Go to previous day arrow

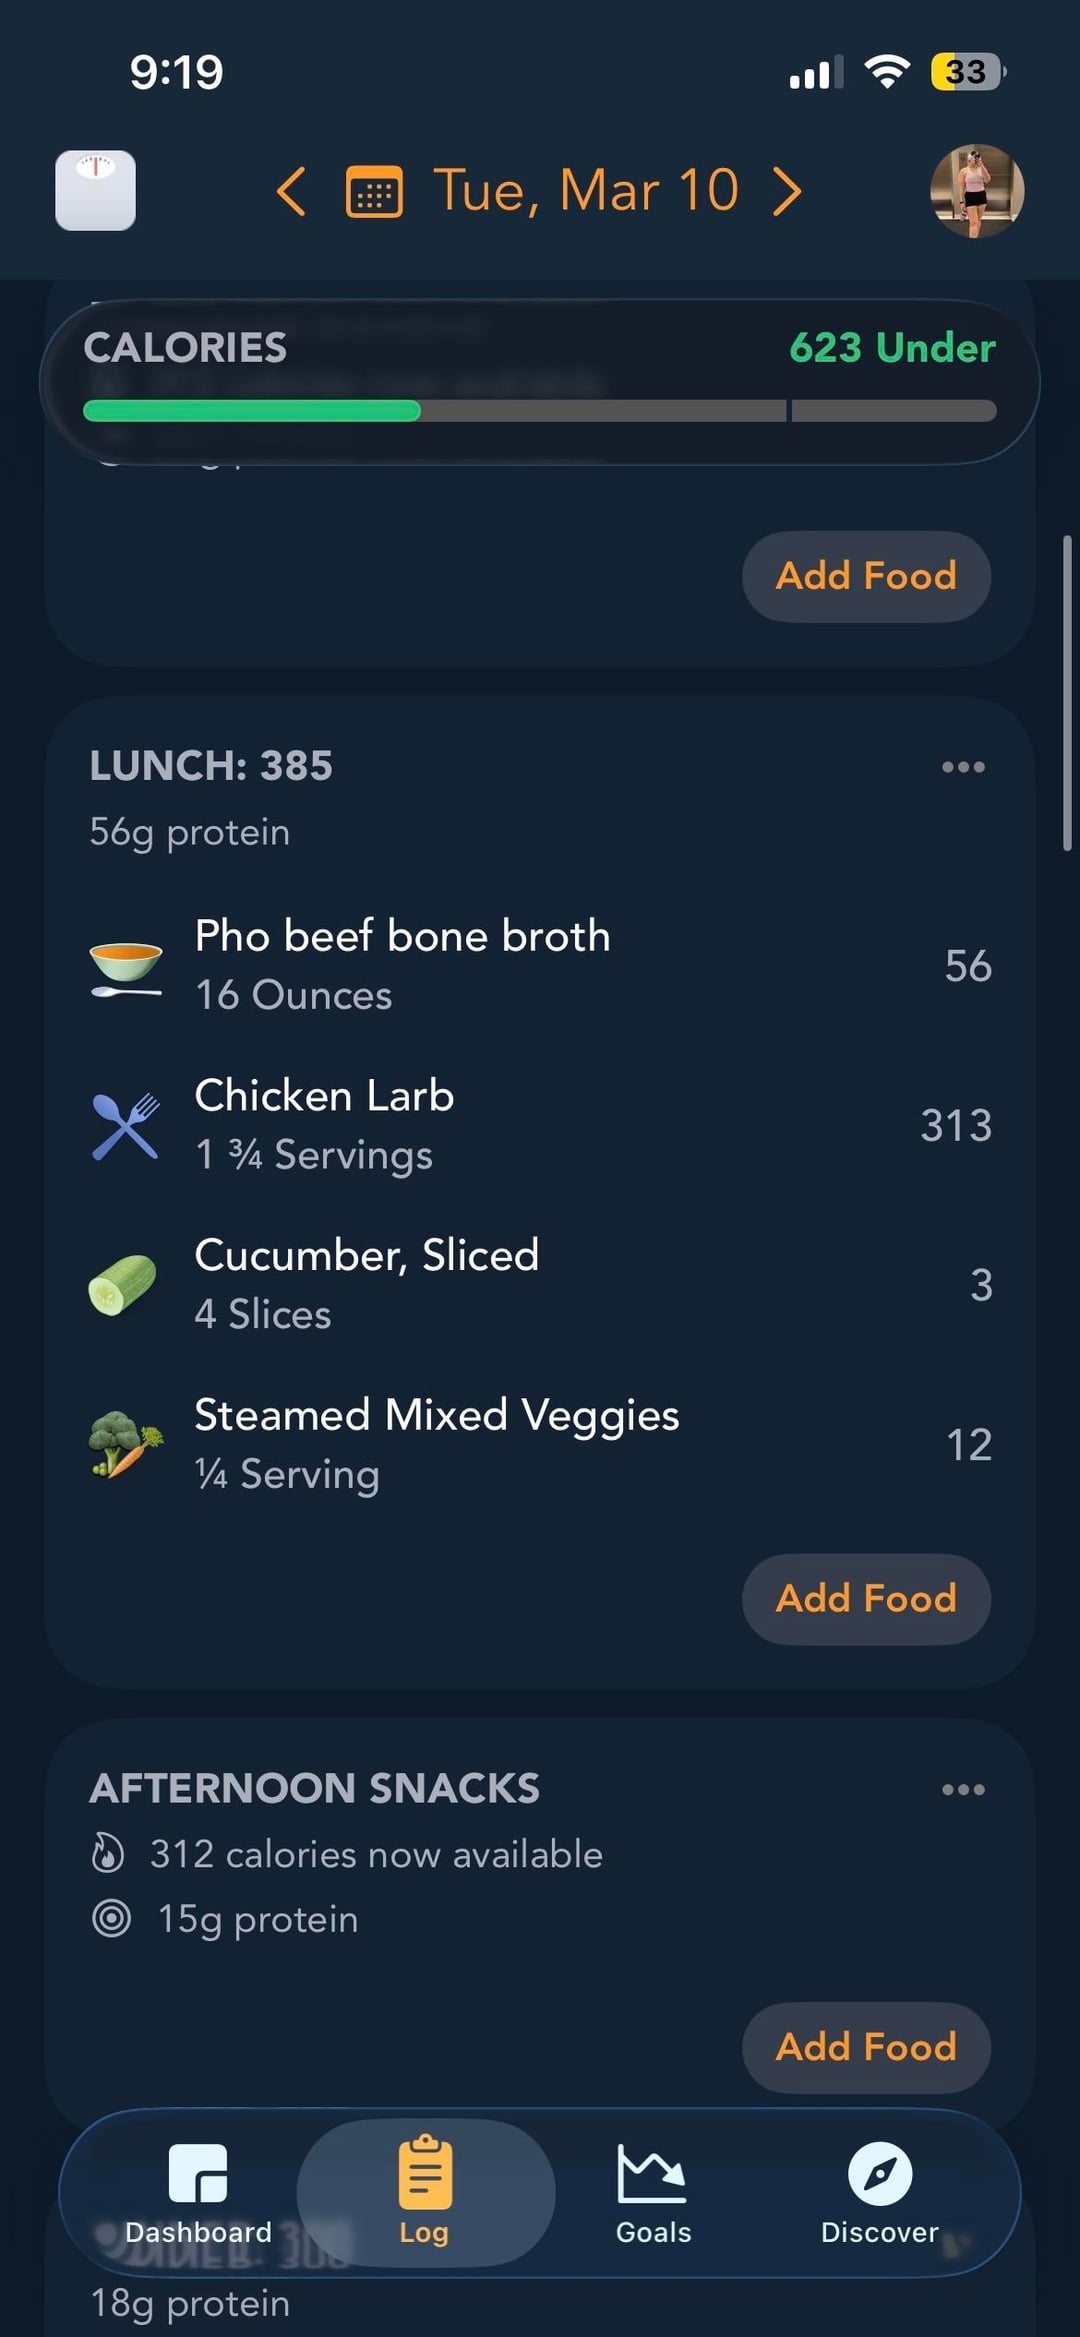point(291,191)
